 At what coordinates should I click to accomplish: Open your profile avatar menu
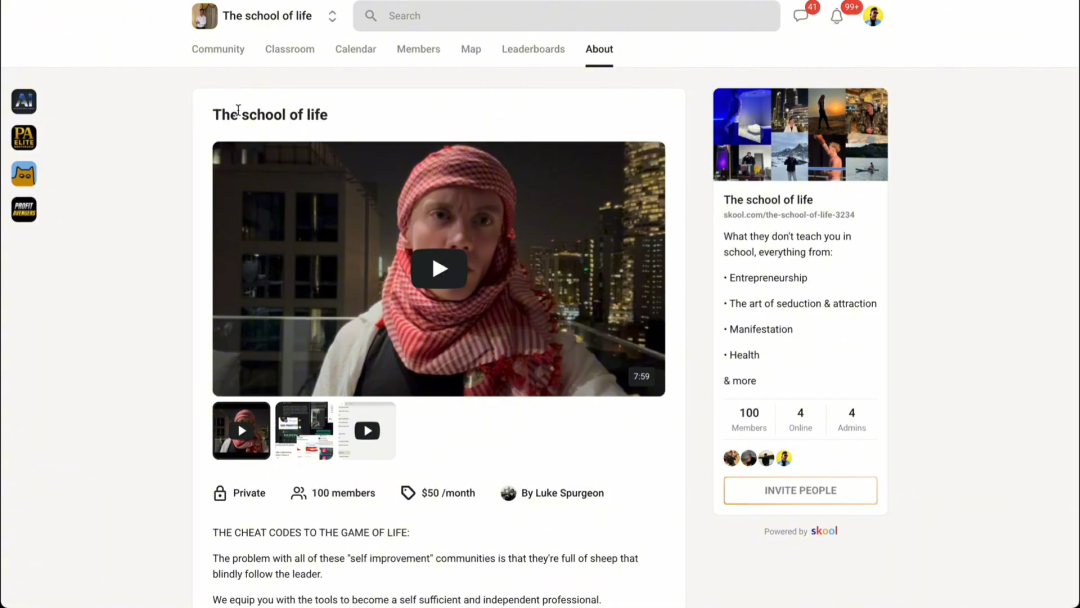(x=873, y=16)
